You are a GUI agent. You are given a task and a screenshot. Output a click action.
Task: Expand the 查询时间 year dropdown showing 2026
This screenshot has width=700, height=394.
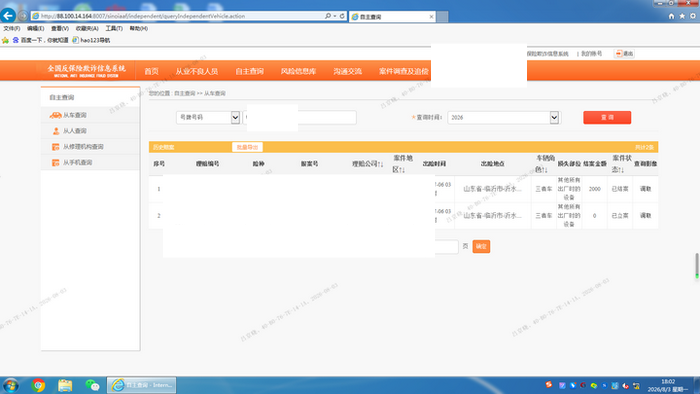pos(554,117)
